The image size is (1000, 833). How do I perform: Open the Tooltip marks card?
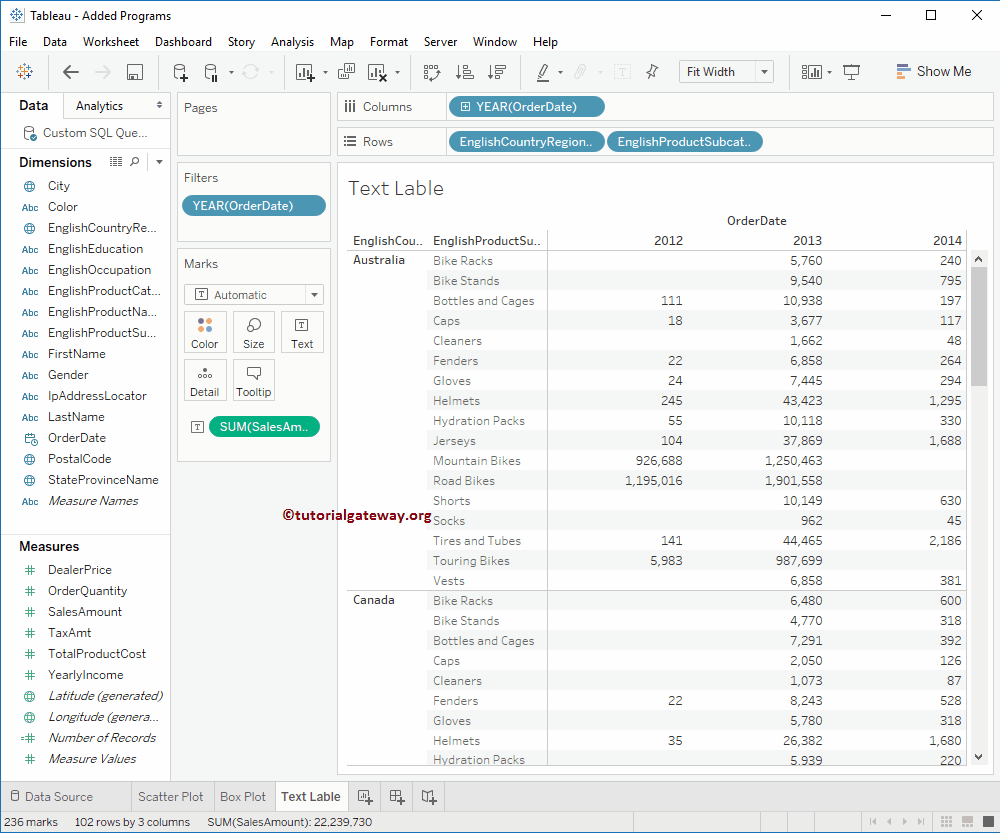(x=254, y=380)
